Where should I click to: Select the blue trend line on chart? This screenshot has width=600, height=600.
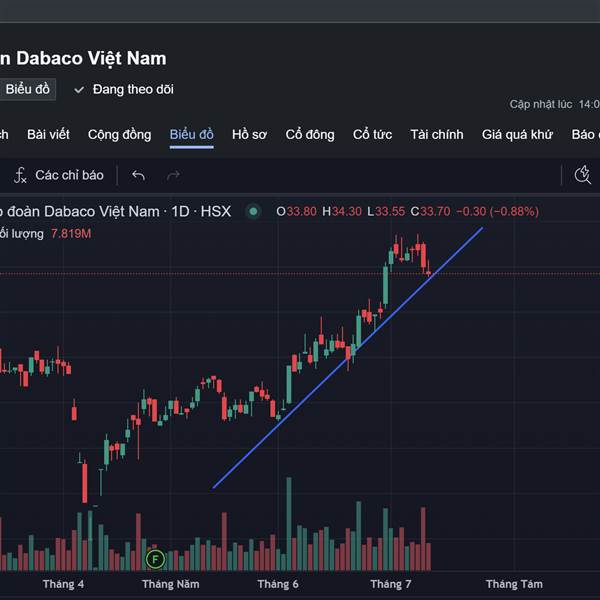(347, 359)
